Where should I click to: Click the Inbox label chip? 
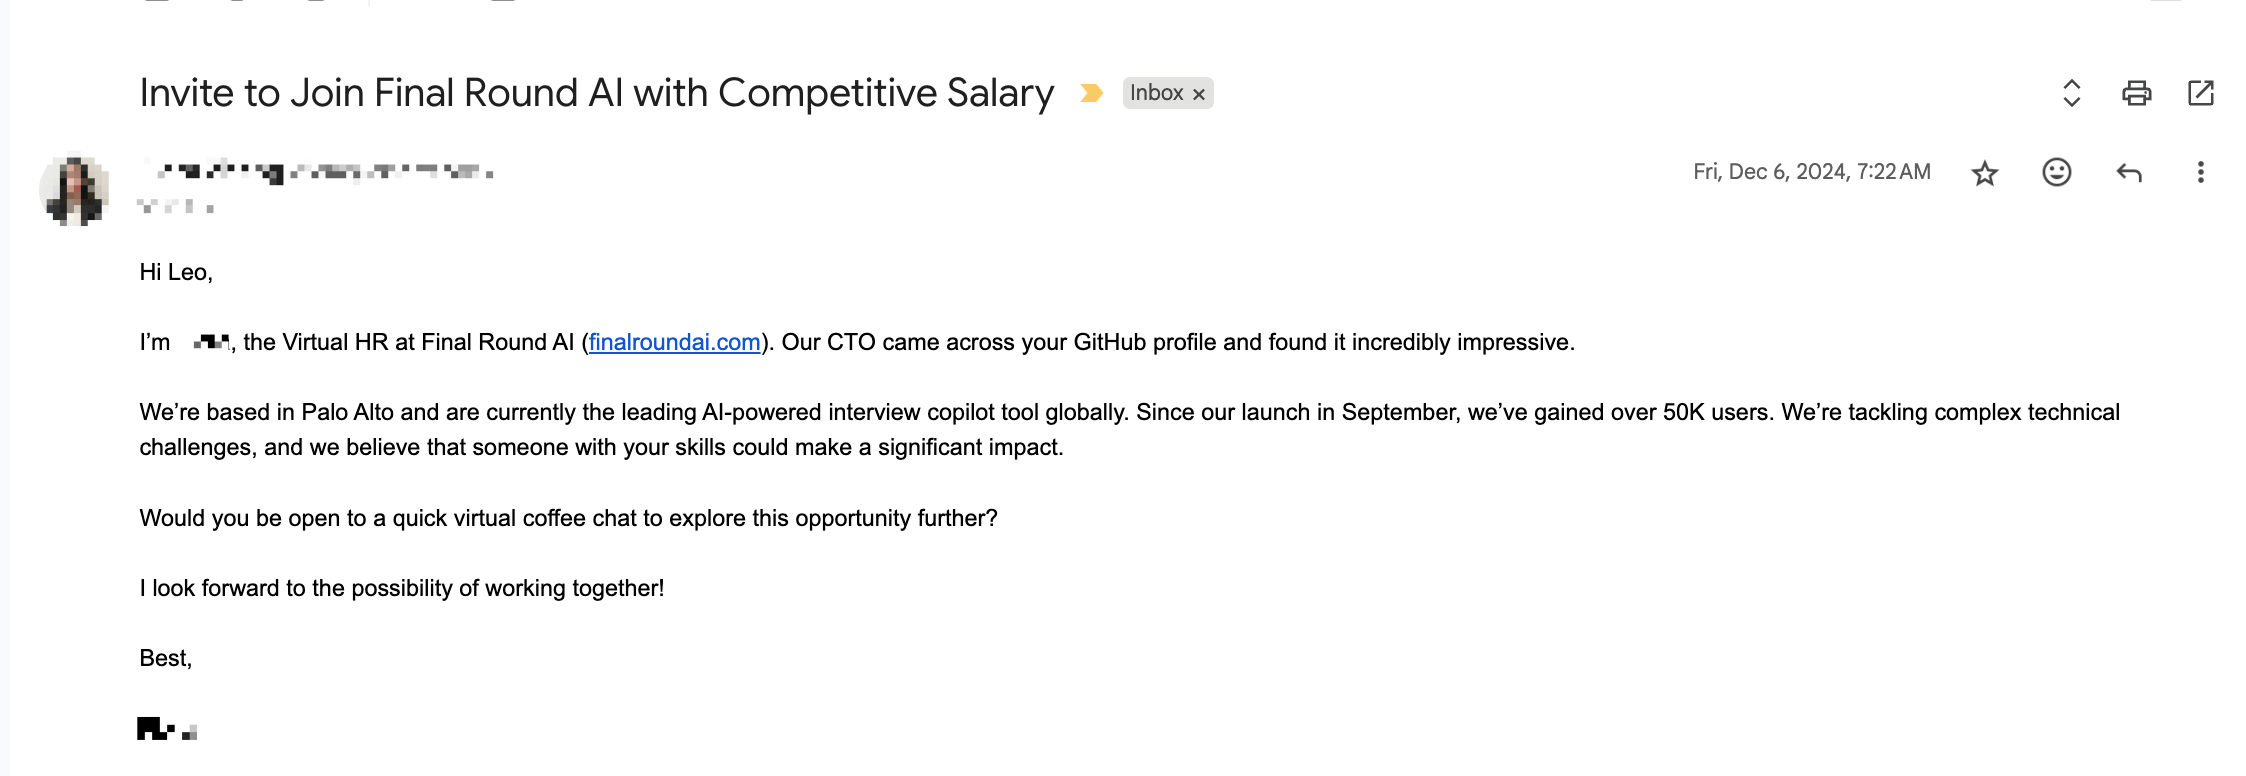click(1156, 93)
